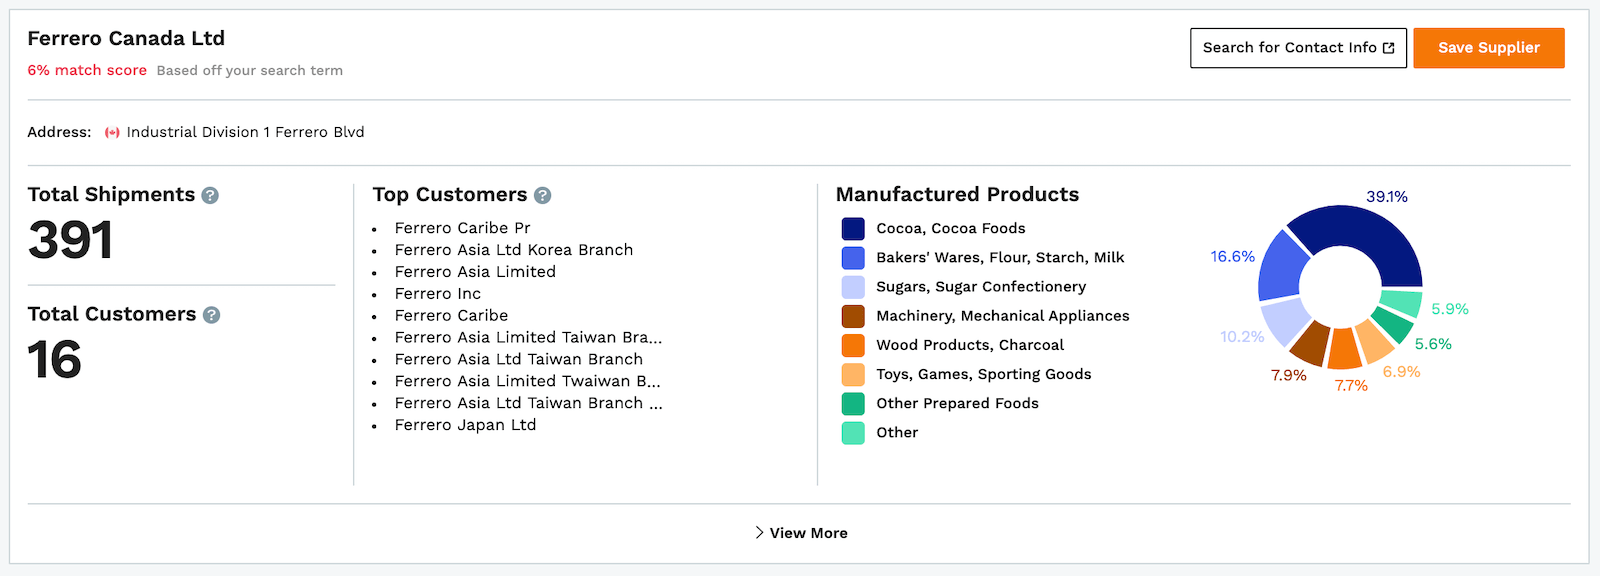Select the Cocoa, Cocoa Foods color swatch
Viewport: 1600px width, 576px height.
click(853, 229)
